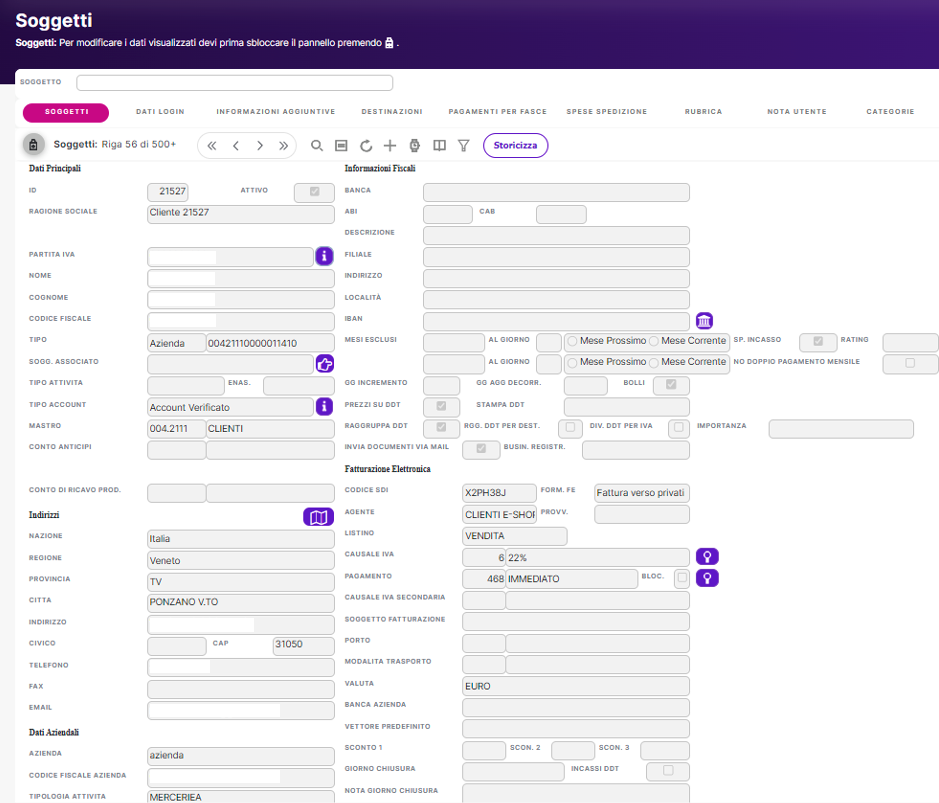Toggle Raggruppa DDT checkbox
The image size is (939, 803).
click(441, 427)
